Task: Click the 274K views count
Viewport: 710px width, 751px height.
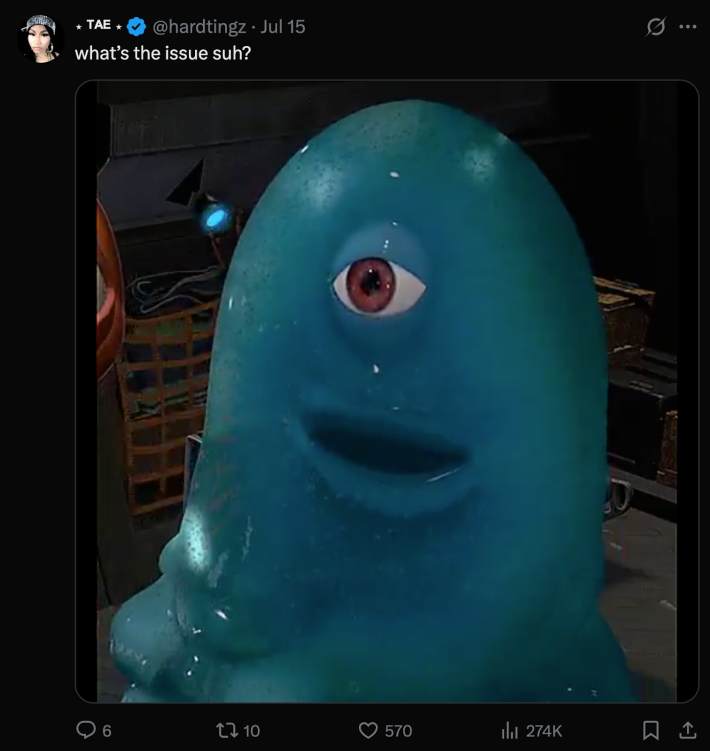Action: point(543,731)
